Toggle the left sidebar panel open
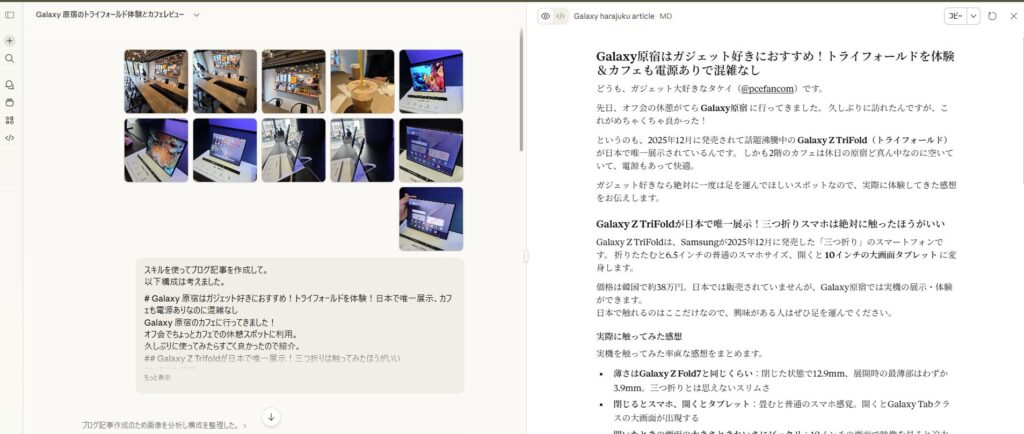 click(x=10, y=15)
